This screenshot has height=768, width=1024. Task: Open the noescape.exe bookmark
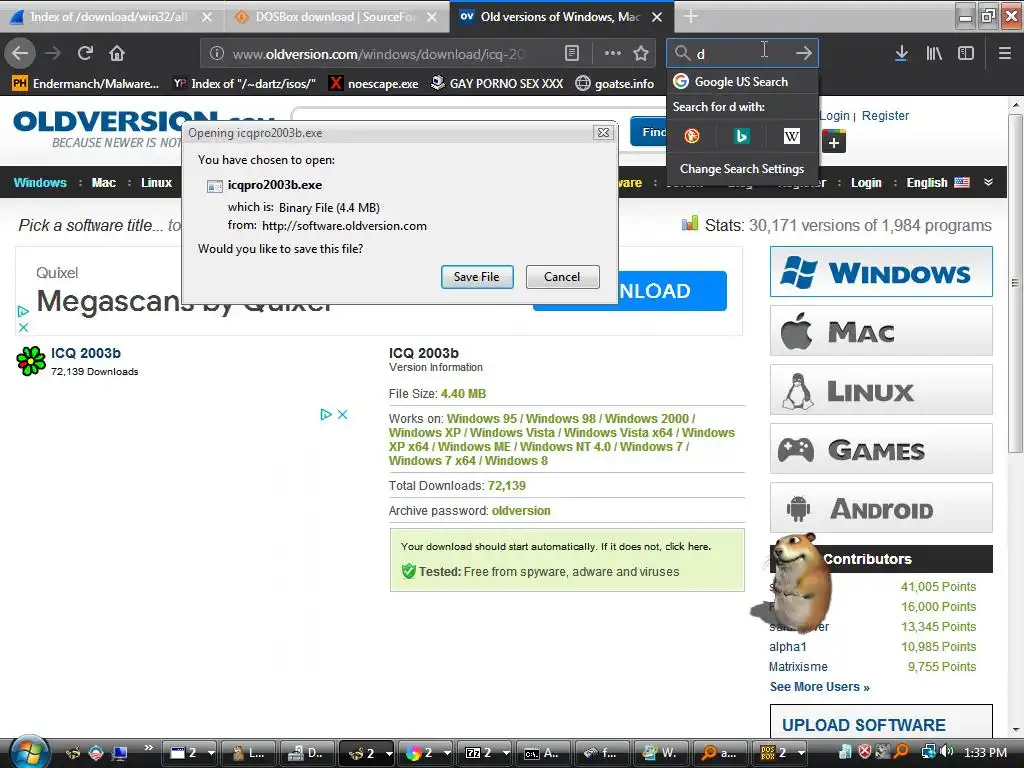click(x=374, y=84)
